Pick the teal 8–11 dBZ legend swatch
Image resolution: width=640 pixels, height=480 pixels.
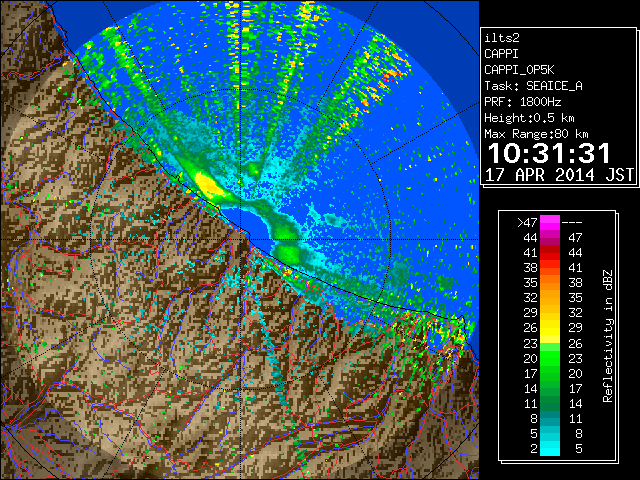pyautogui.click(x=550, y=418)
